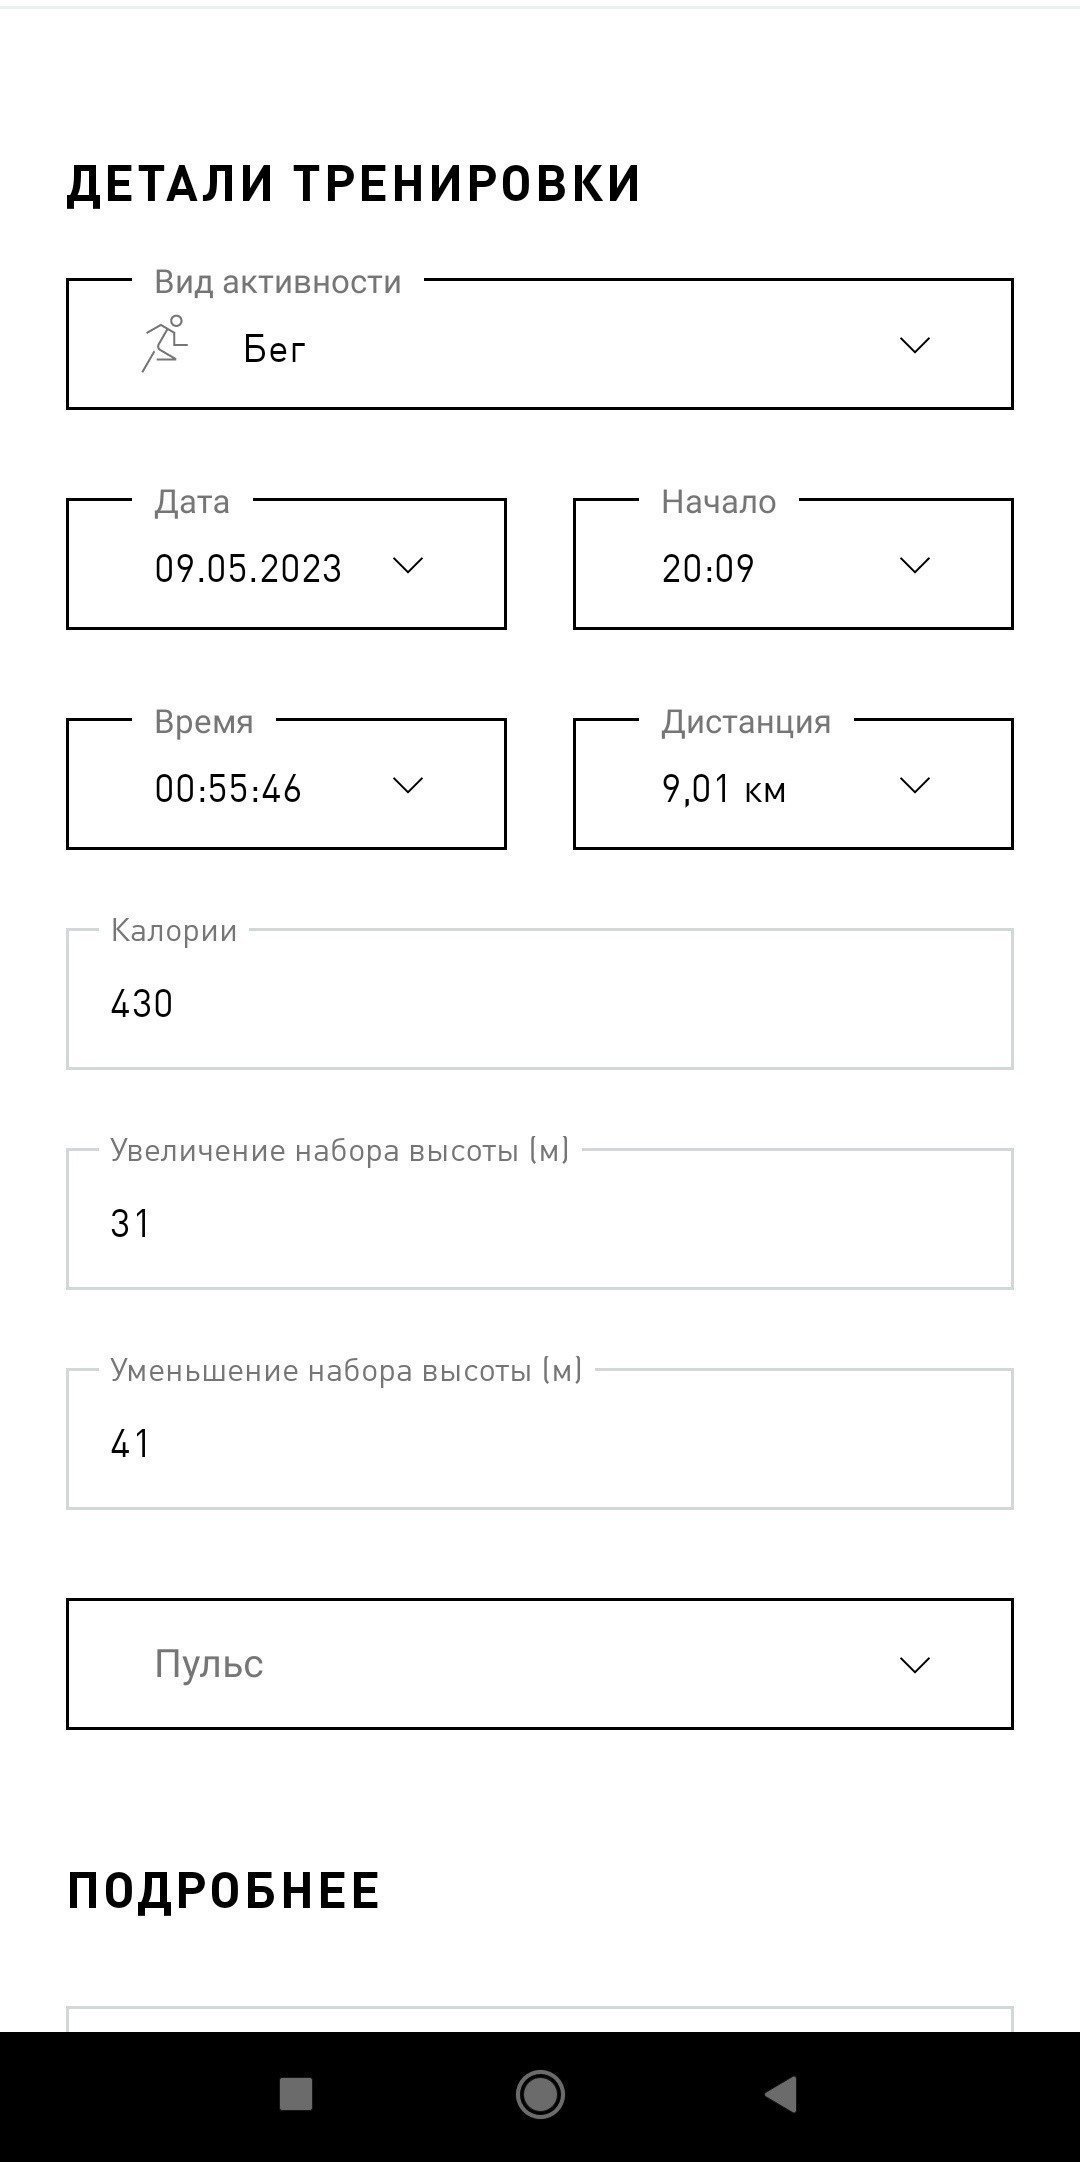1080x2162 pixels.
Task: Tap the Android recent apps square
Action: pos(296,2094)
